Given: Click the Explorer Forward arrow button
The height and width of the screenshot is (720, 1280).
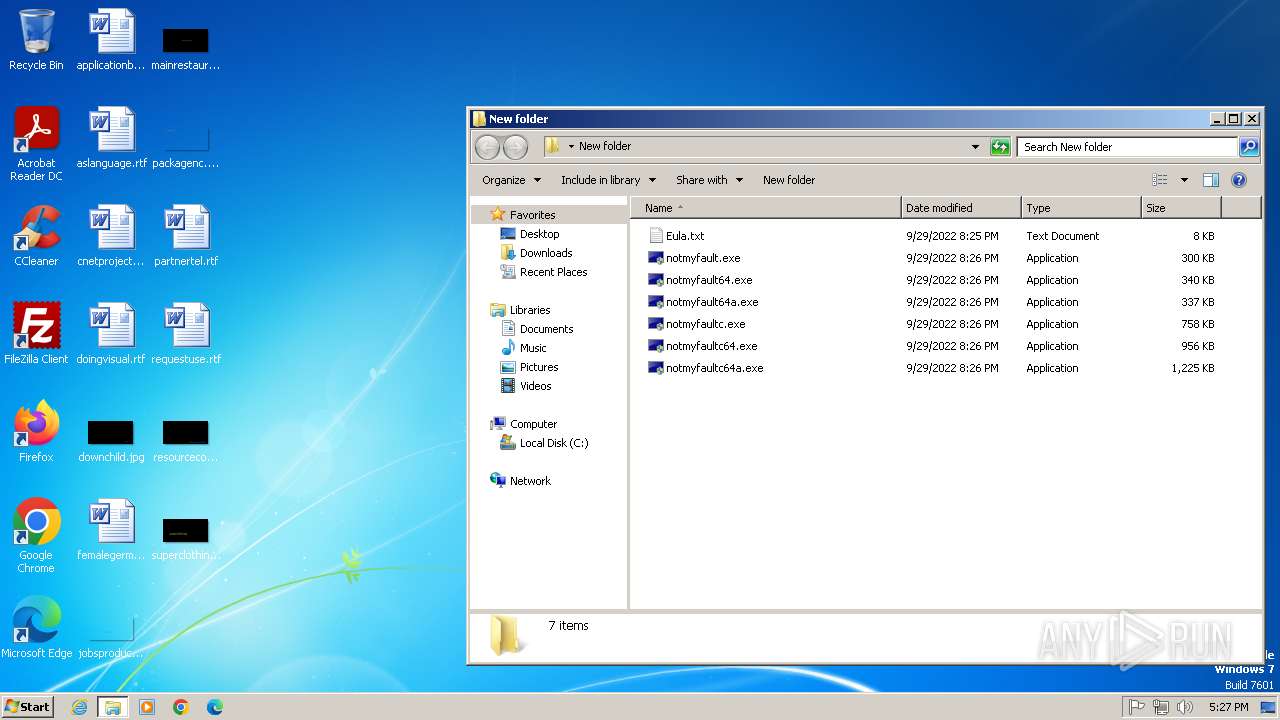Looking at the screenshot, I should [x=515, y=147].
